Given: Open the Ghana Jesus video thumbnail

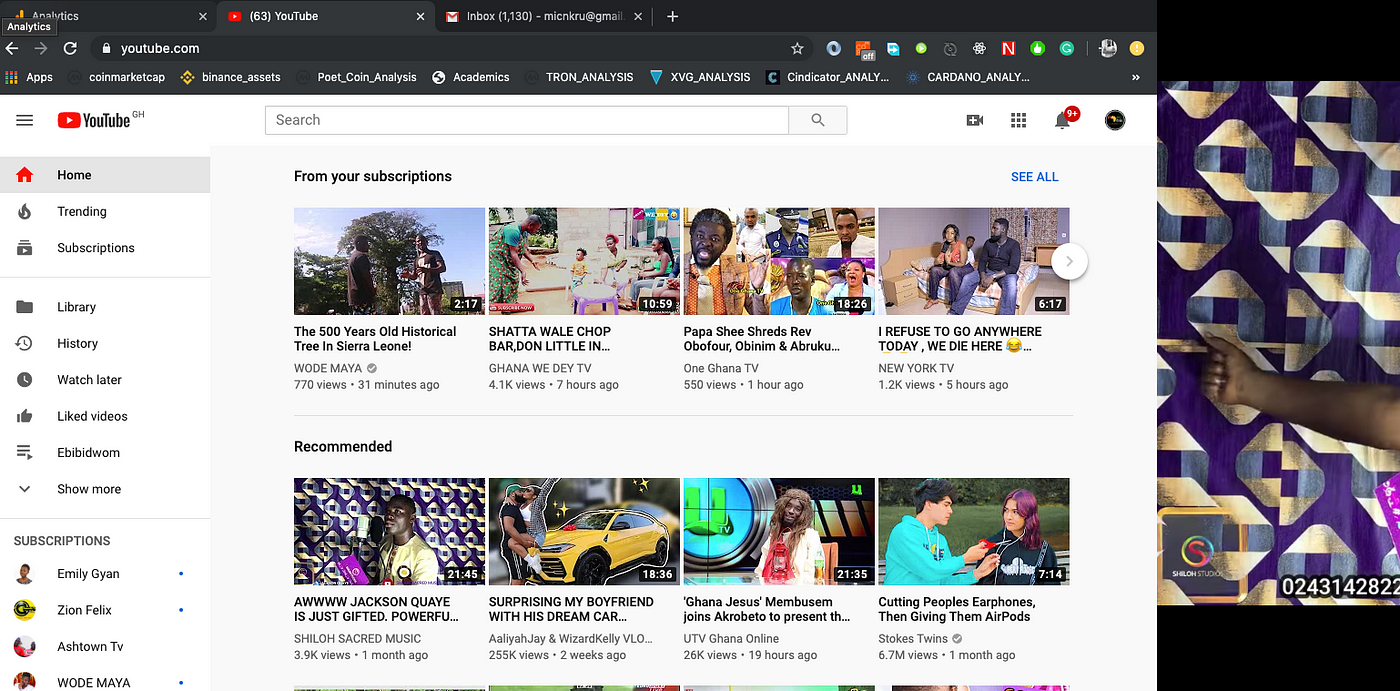Looking at the screenshot, I should click(x=779, y=531).
